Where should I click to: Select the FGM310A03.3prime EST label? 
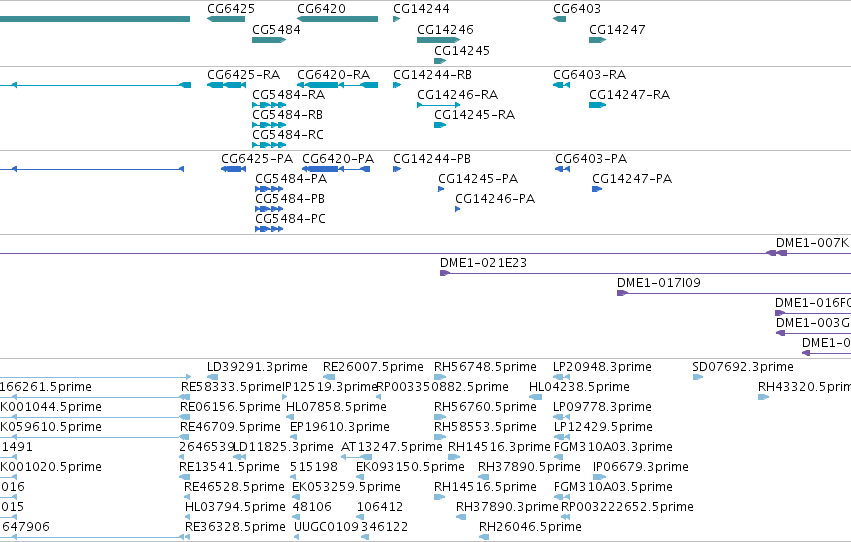point(613,448)
